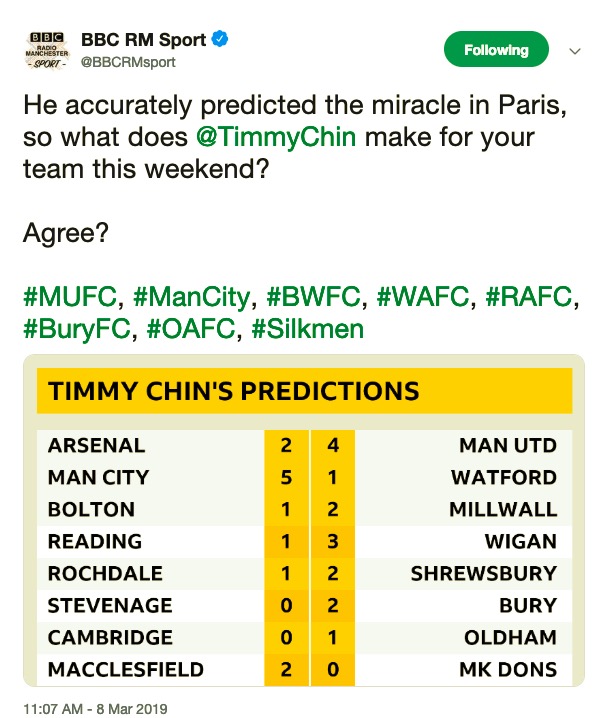
Task: Open the BBC RM Sport profile name
Action: click(143, 41)
